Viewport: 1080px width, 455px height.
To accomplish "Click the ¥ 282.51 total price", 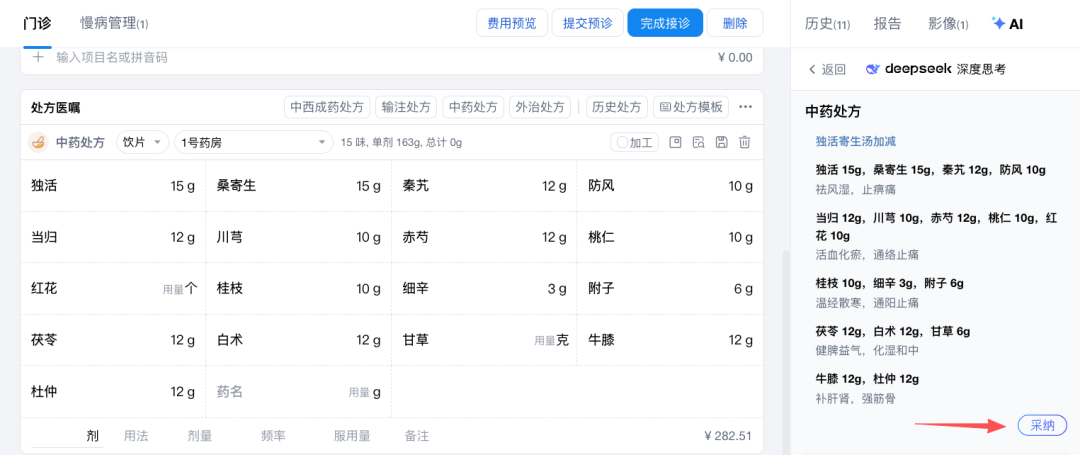I will 728,436.
